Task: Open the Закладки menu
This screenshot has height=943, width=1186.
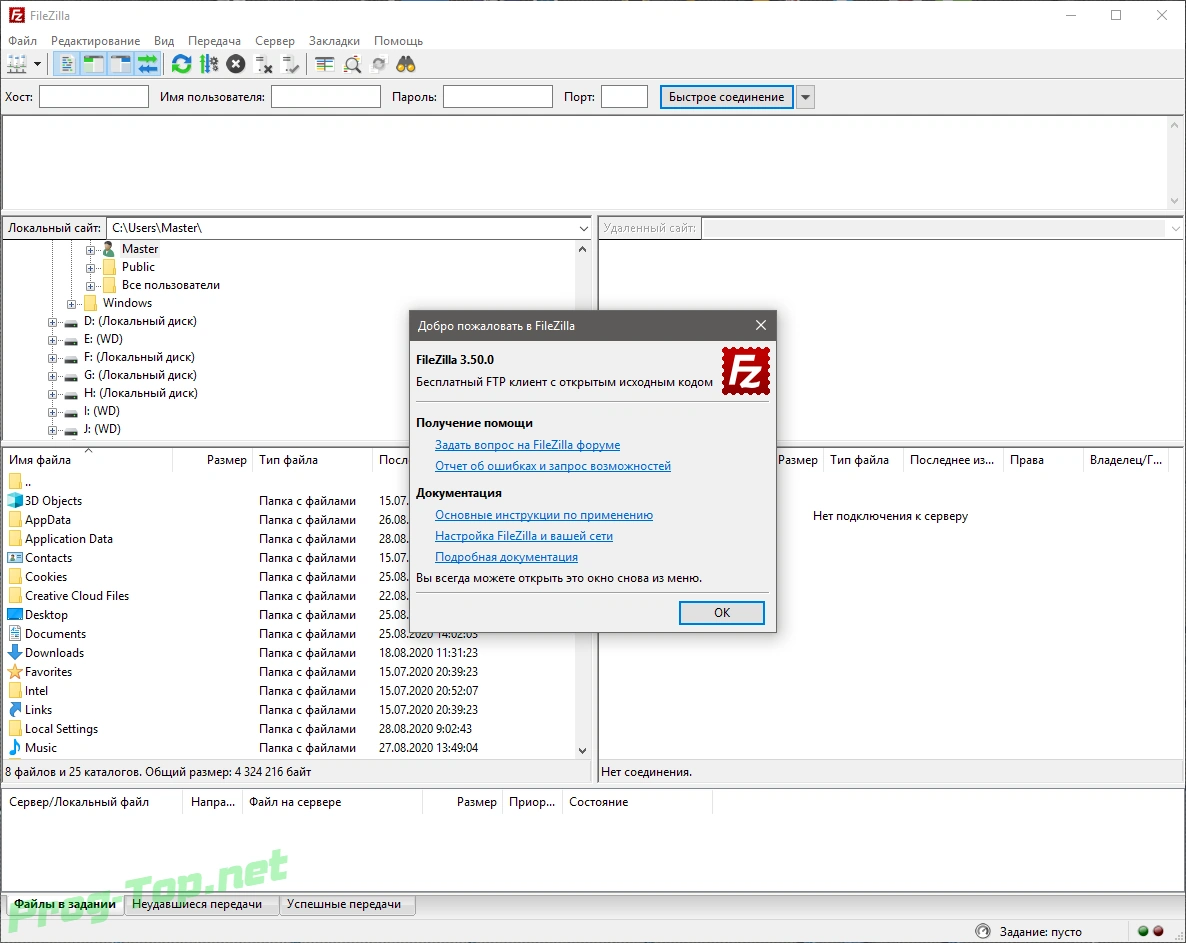Action: (334, 41)
